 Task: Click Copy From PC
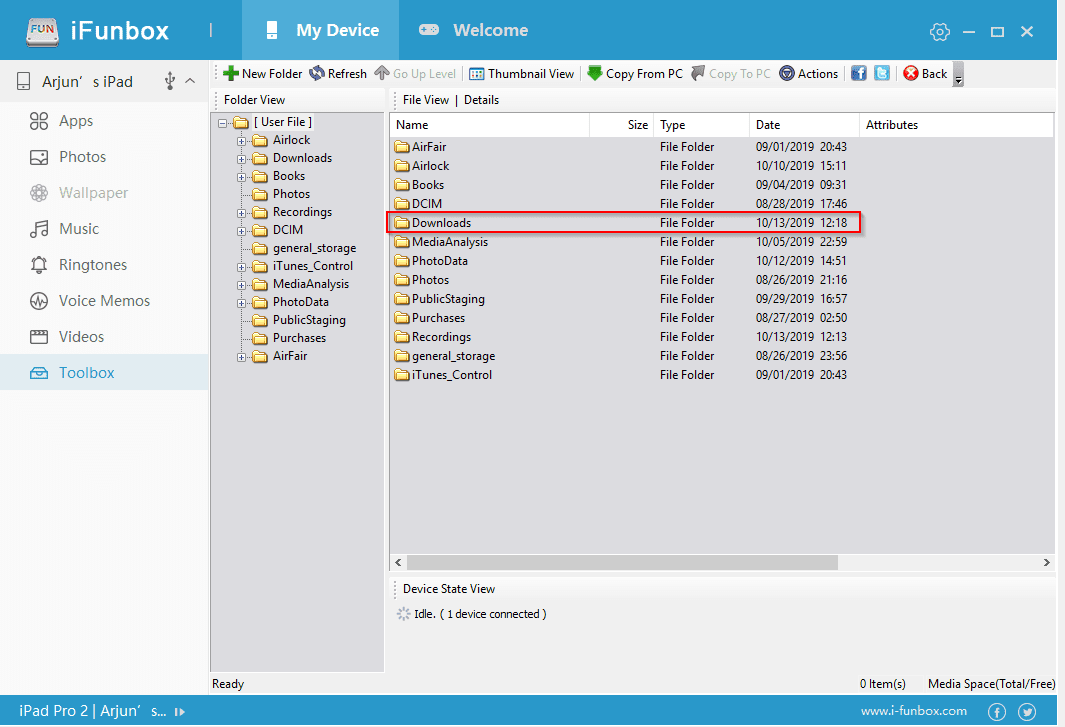point(635,73)
